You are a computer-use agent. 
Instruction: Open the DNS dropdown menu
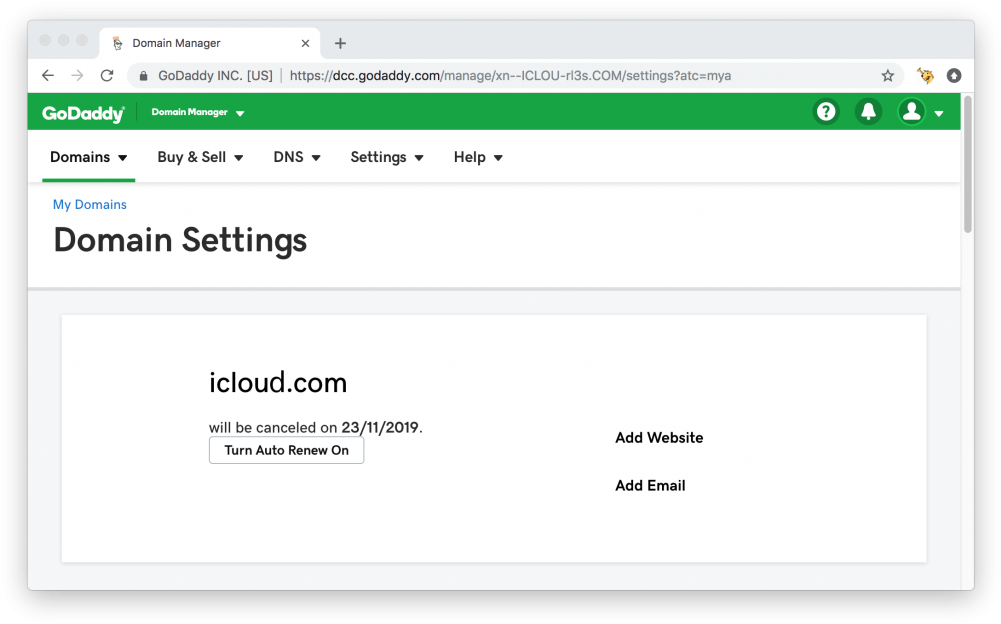tap(296, 157)
